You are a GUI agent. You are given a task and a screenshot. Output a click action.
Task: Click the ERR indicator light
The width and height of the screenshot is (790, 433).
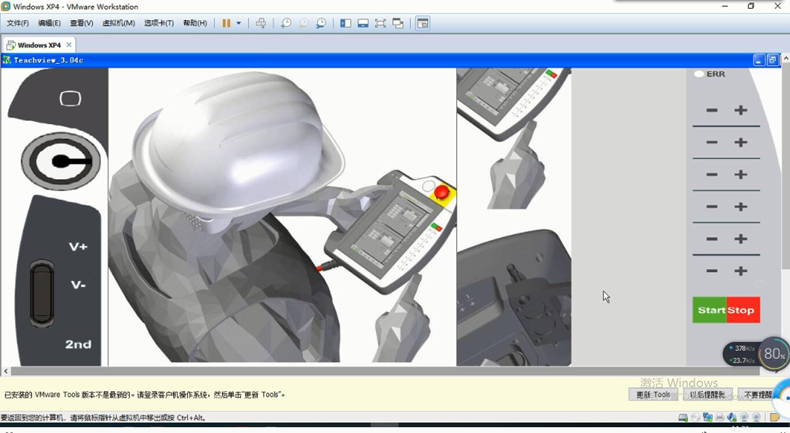click(700, 74)
